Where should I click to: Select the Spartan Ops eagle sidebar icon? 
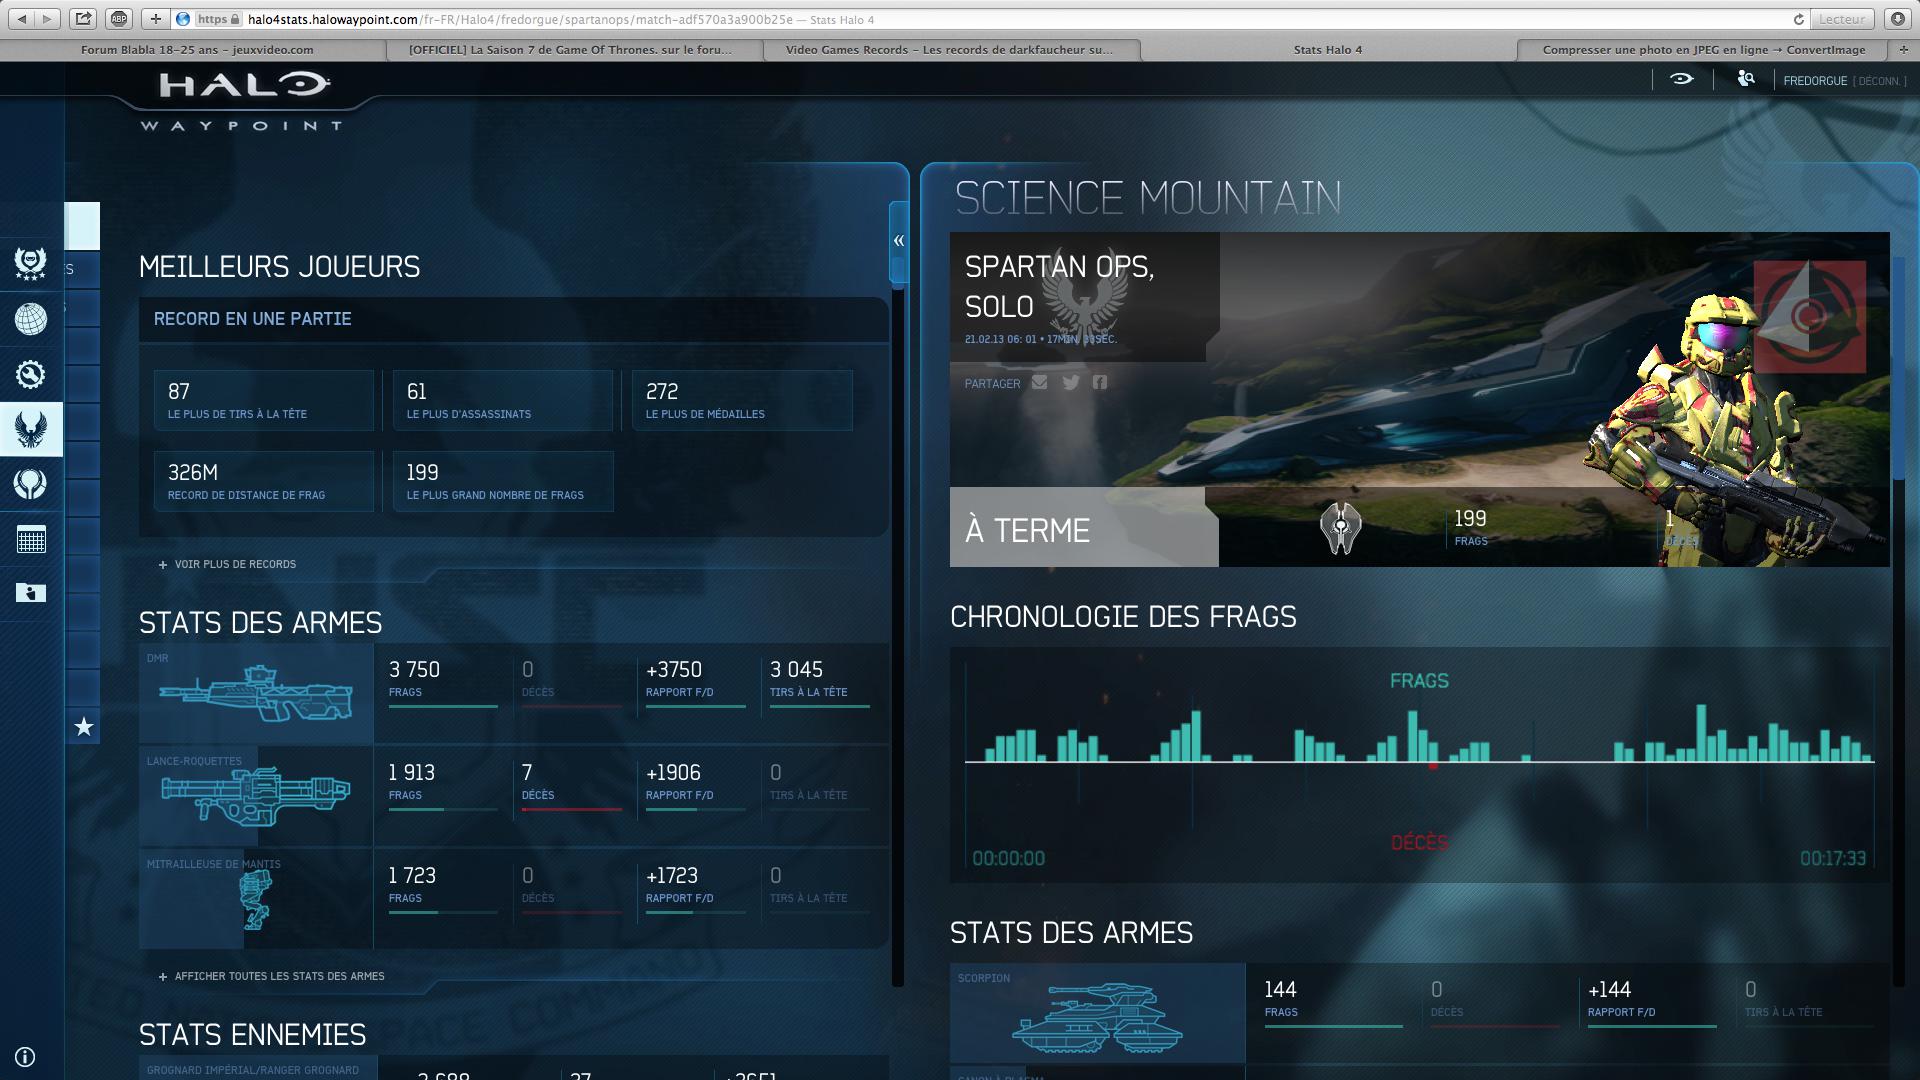click(31, 429)
